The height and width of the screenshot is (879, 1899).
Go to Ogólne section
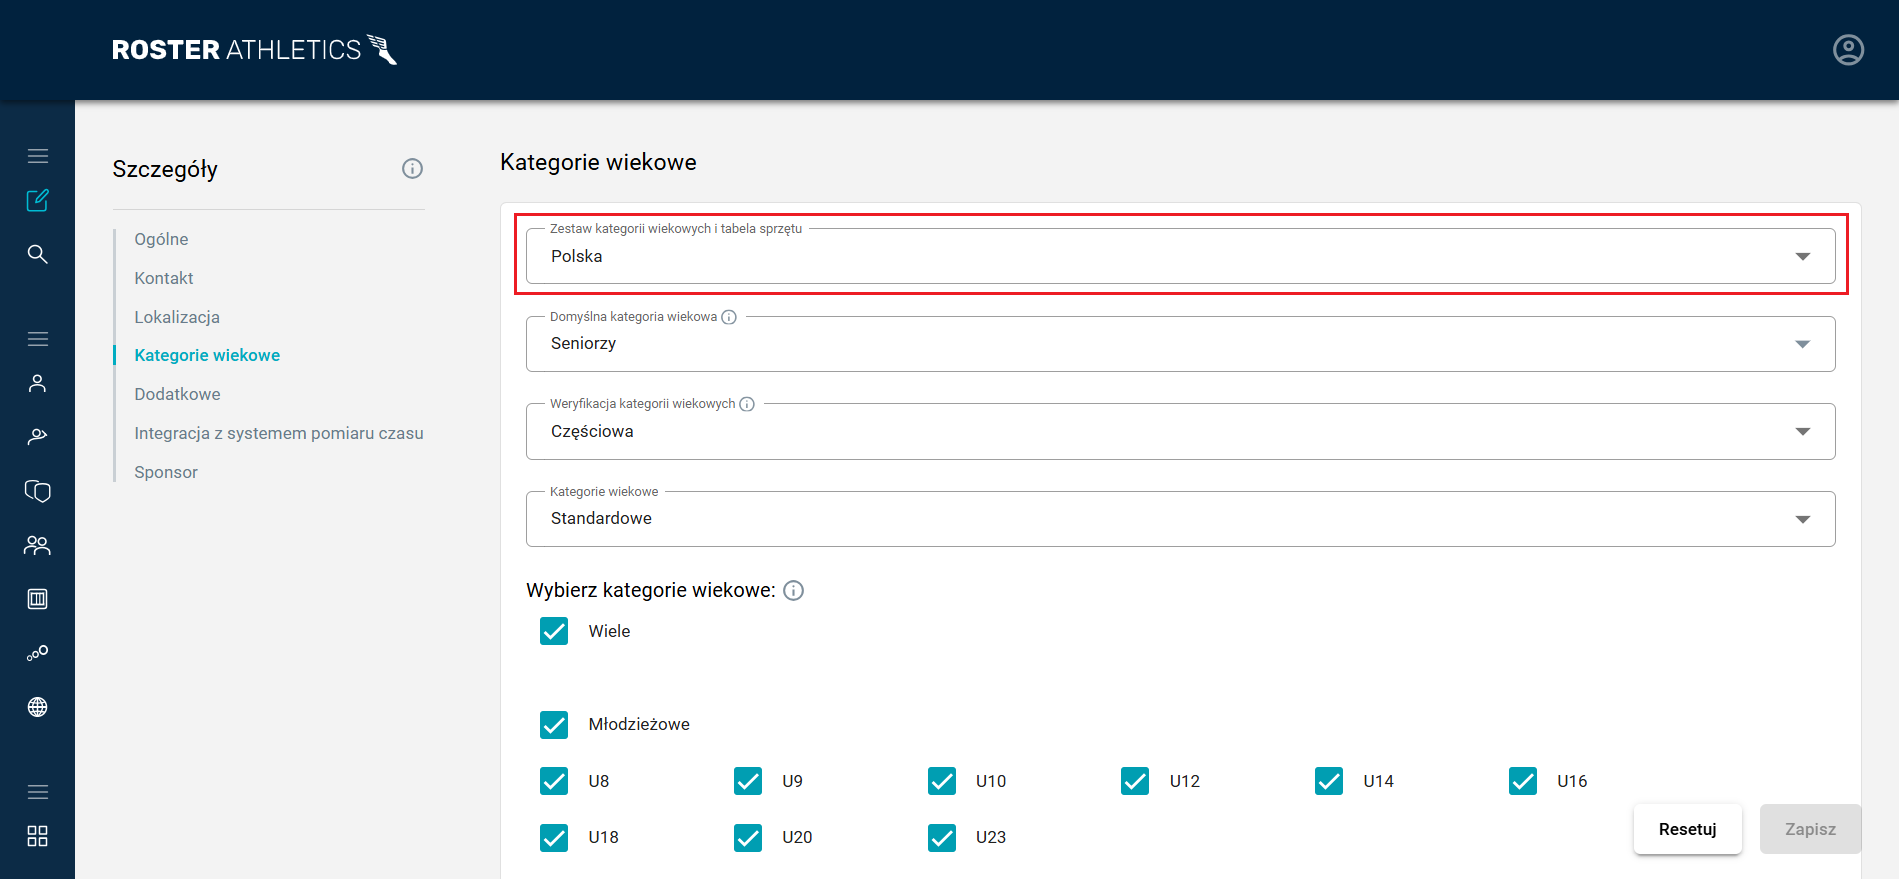[161, 239]
